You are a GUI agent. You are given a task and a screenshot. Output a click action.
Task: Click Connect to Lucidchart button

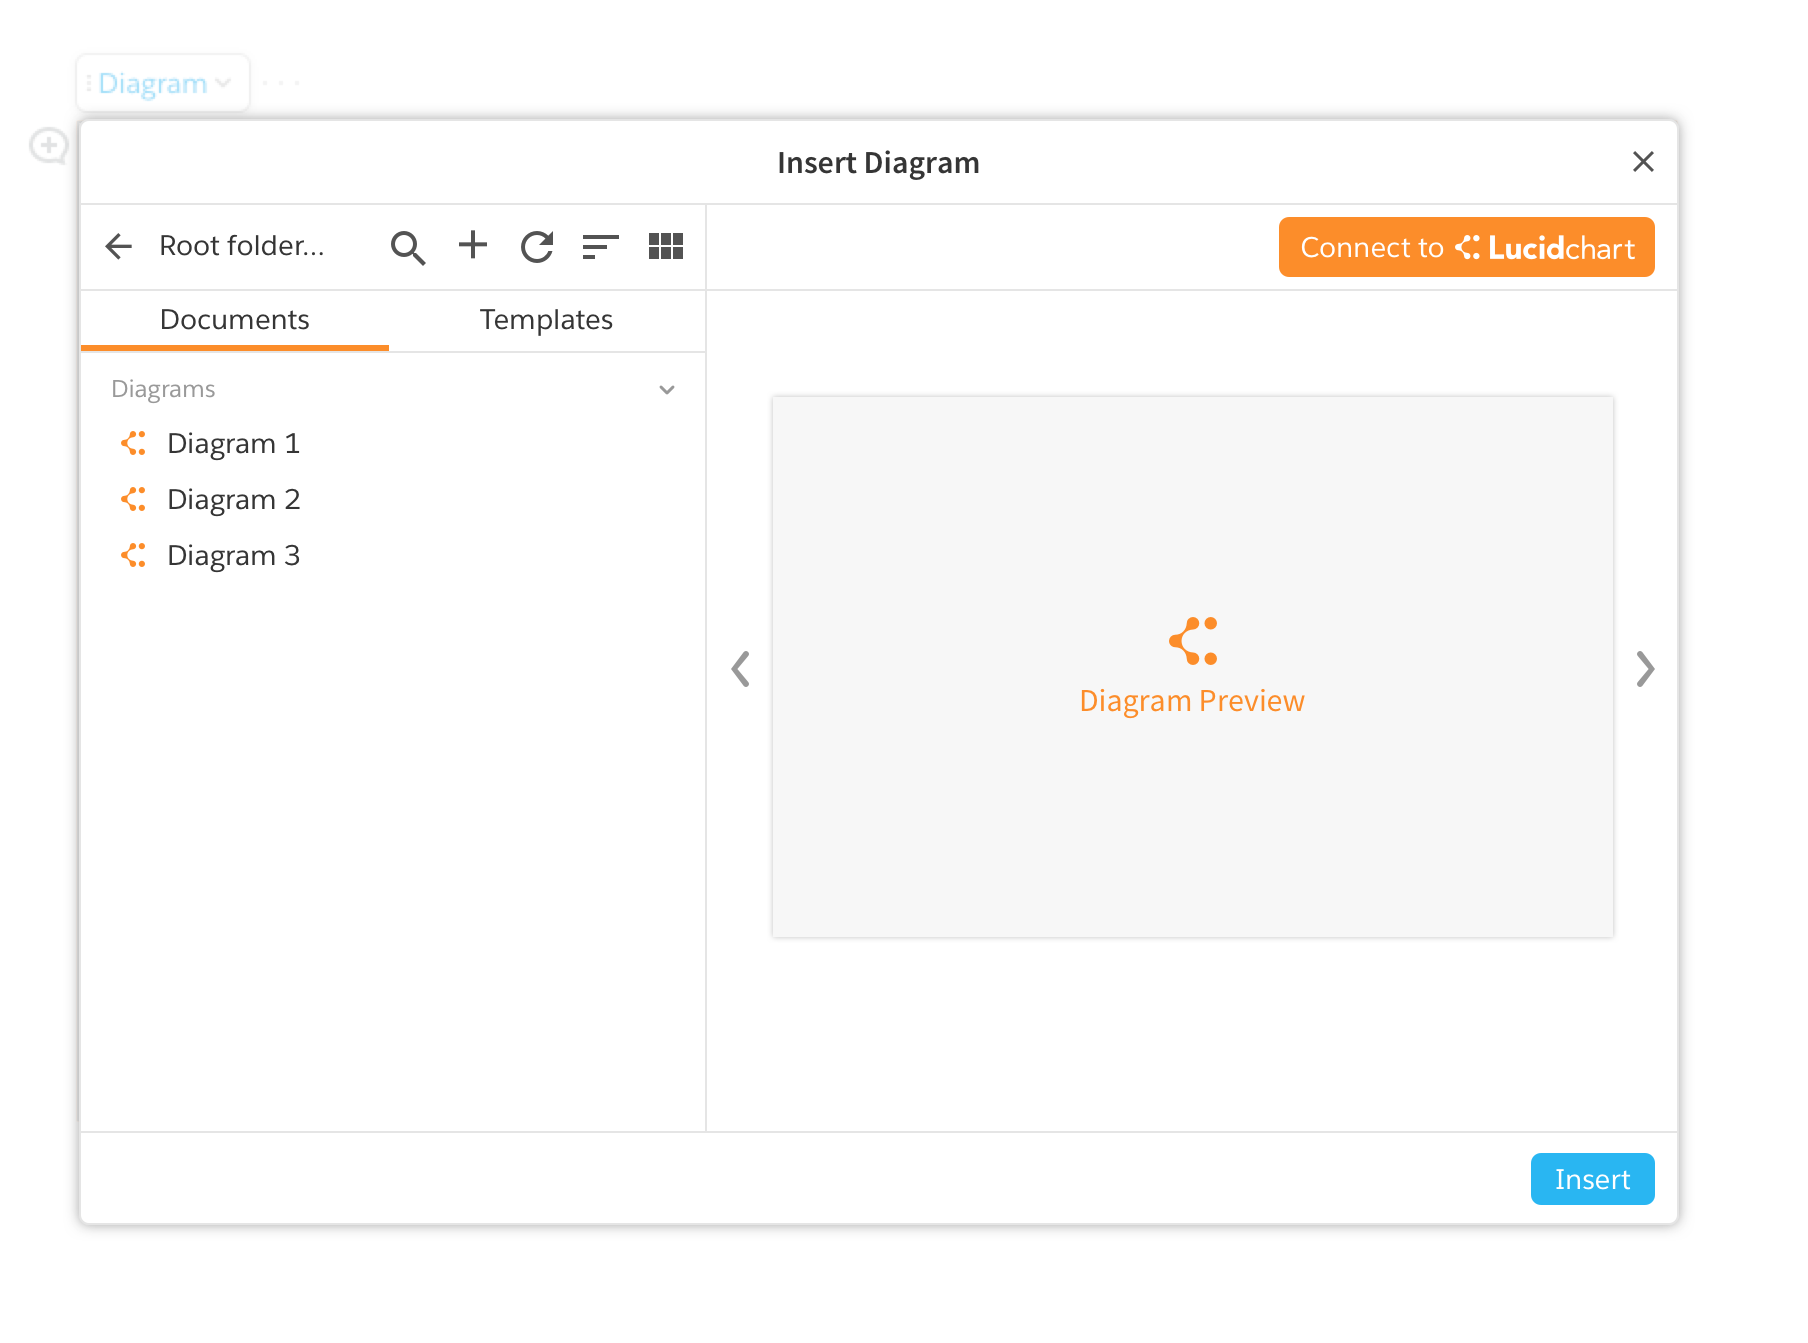click(1466, 247)
